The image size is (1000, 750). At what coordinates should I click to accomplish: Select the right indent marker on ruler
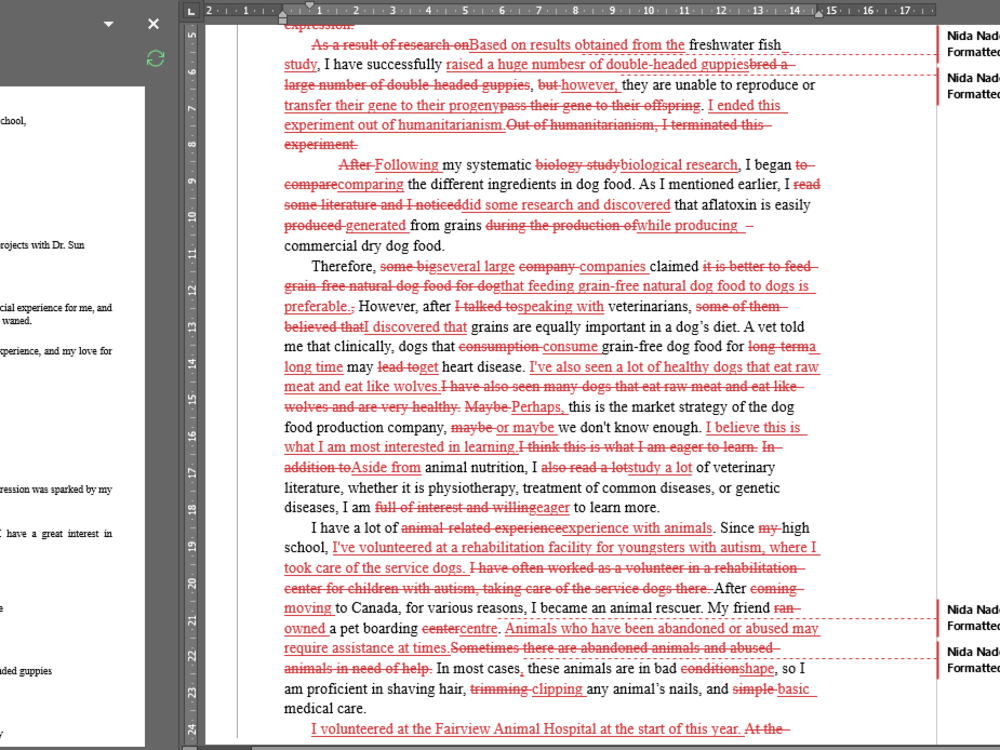(818, 13)
